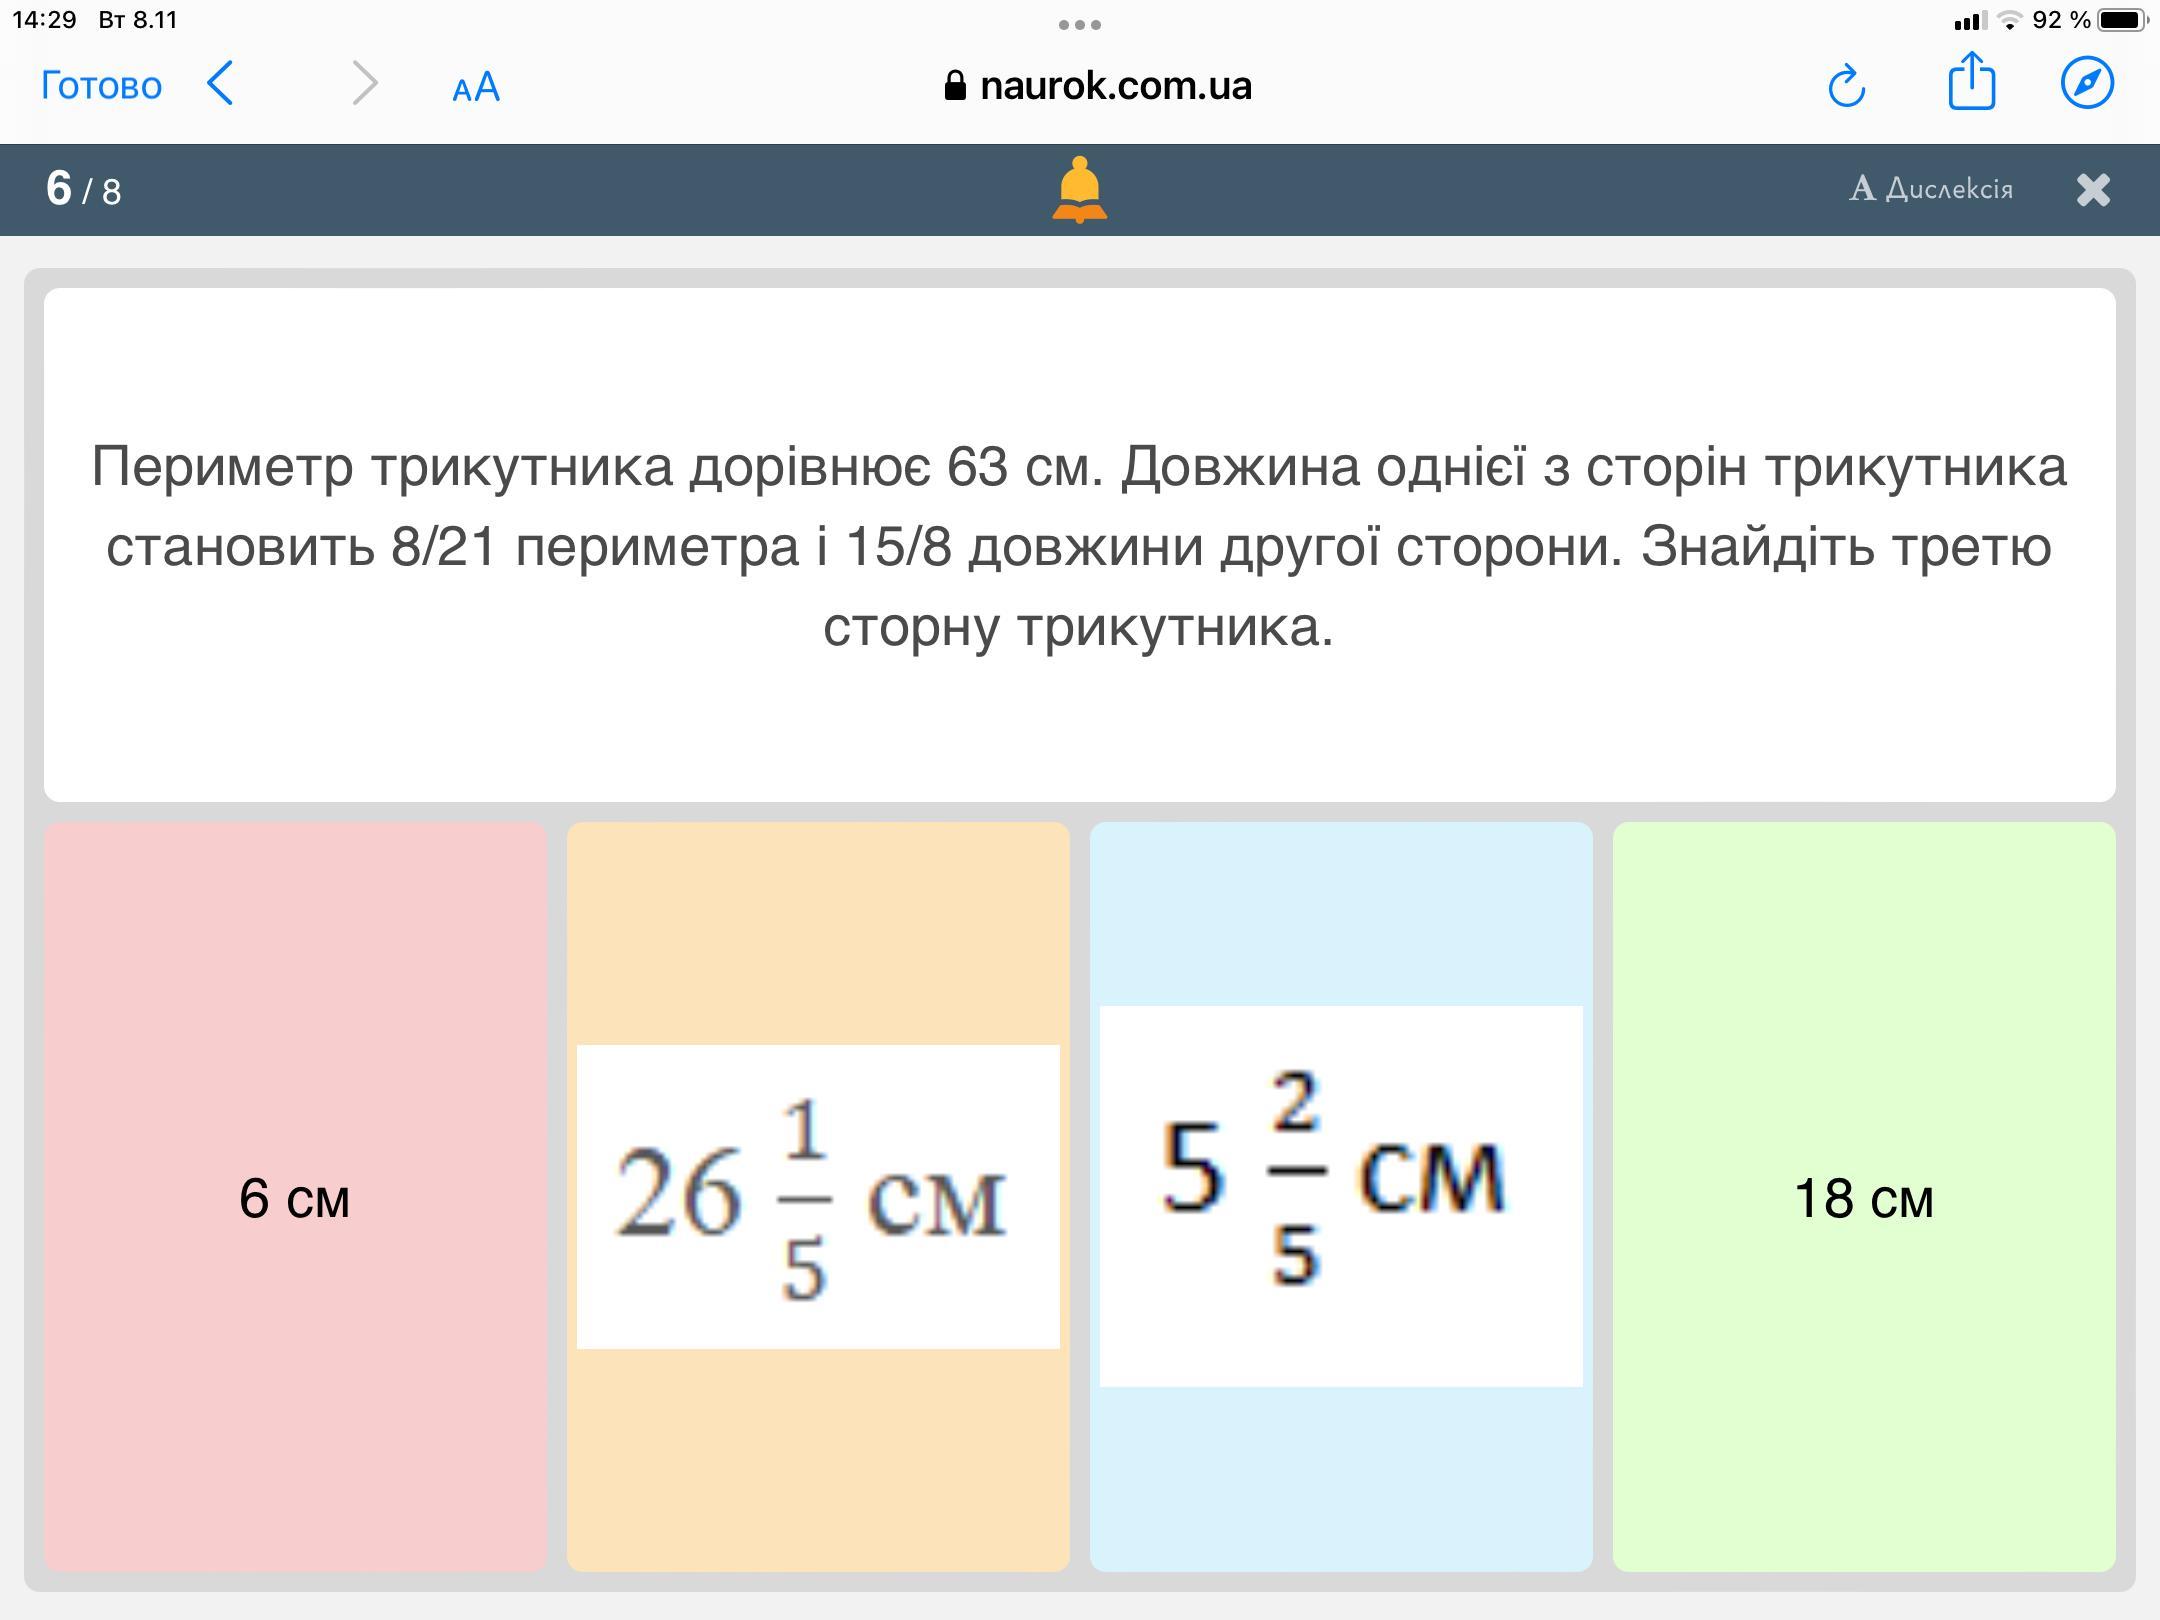The width and height of the screenshot is (2160, 1620).
Task: Tap the Safari back arrow
Action: pos(221,83)
